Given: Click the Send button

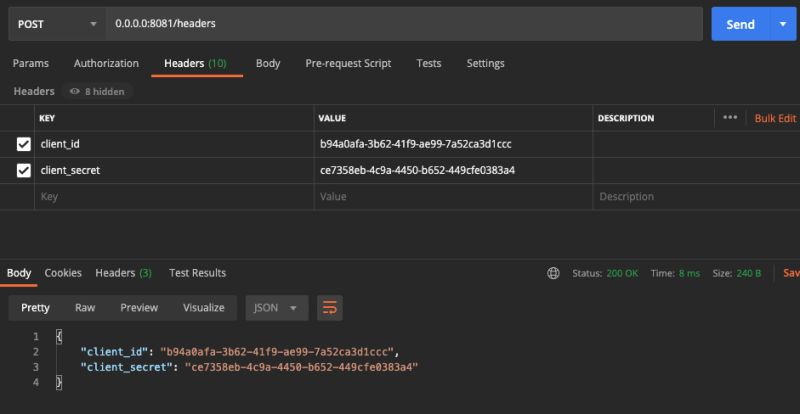Looking at the screenshot, I should pyautogui.click(x=740, y=24).
